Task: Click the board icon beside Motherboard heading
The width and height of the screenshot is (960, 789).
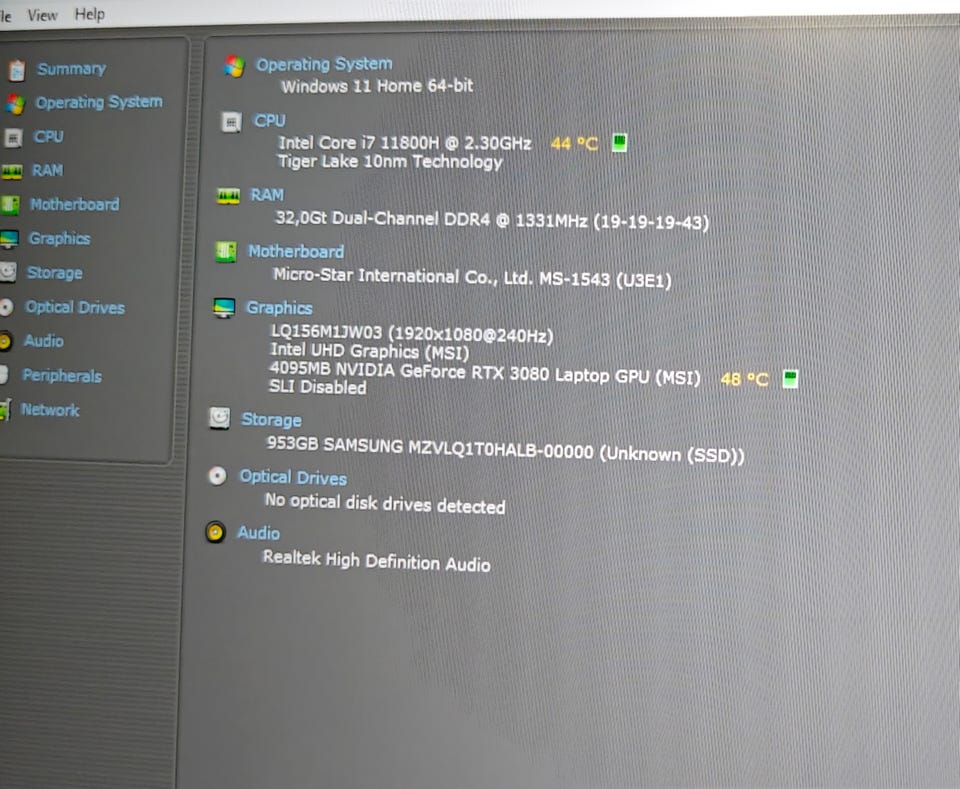Action: coord(226,251)
